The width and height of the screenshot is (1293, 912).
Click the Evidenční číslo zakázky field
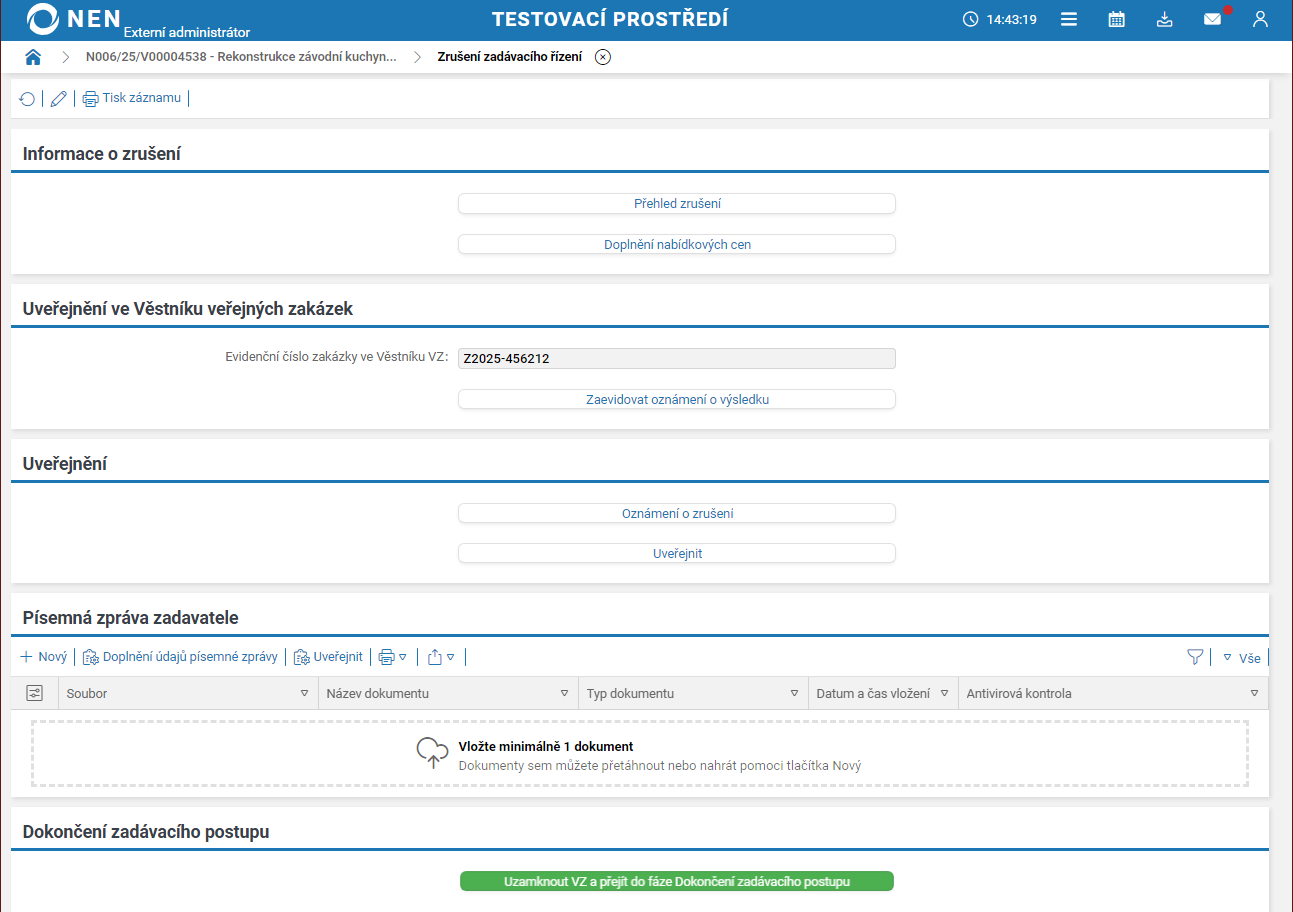677,358
